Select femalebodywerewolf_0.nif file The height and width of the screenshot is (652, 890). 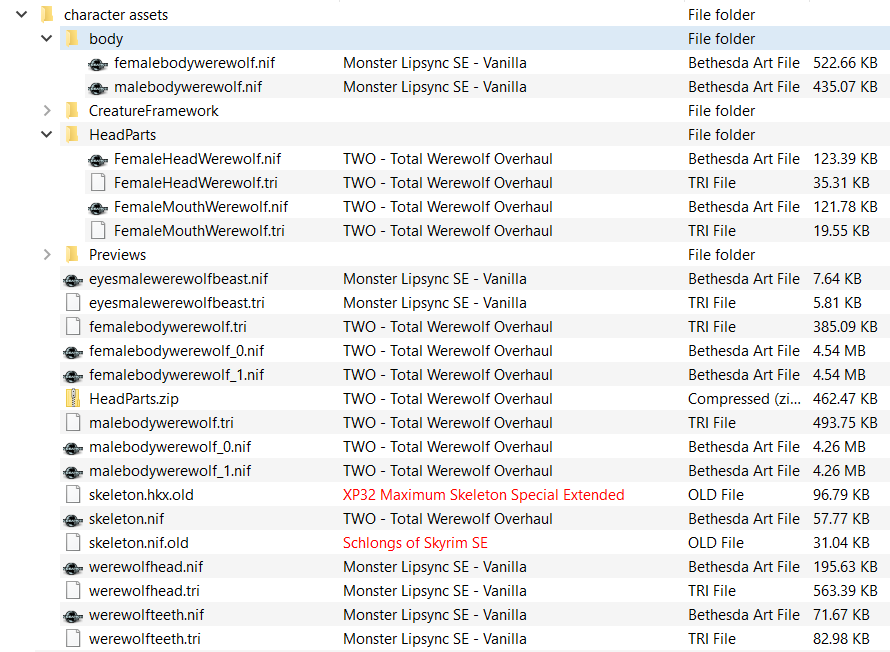pos(475,351)
